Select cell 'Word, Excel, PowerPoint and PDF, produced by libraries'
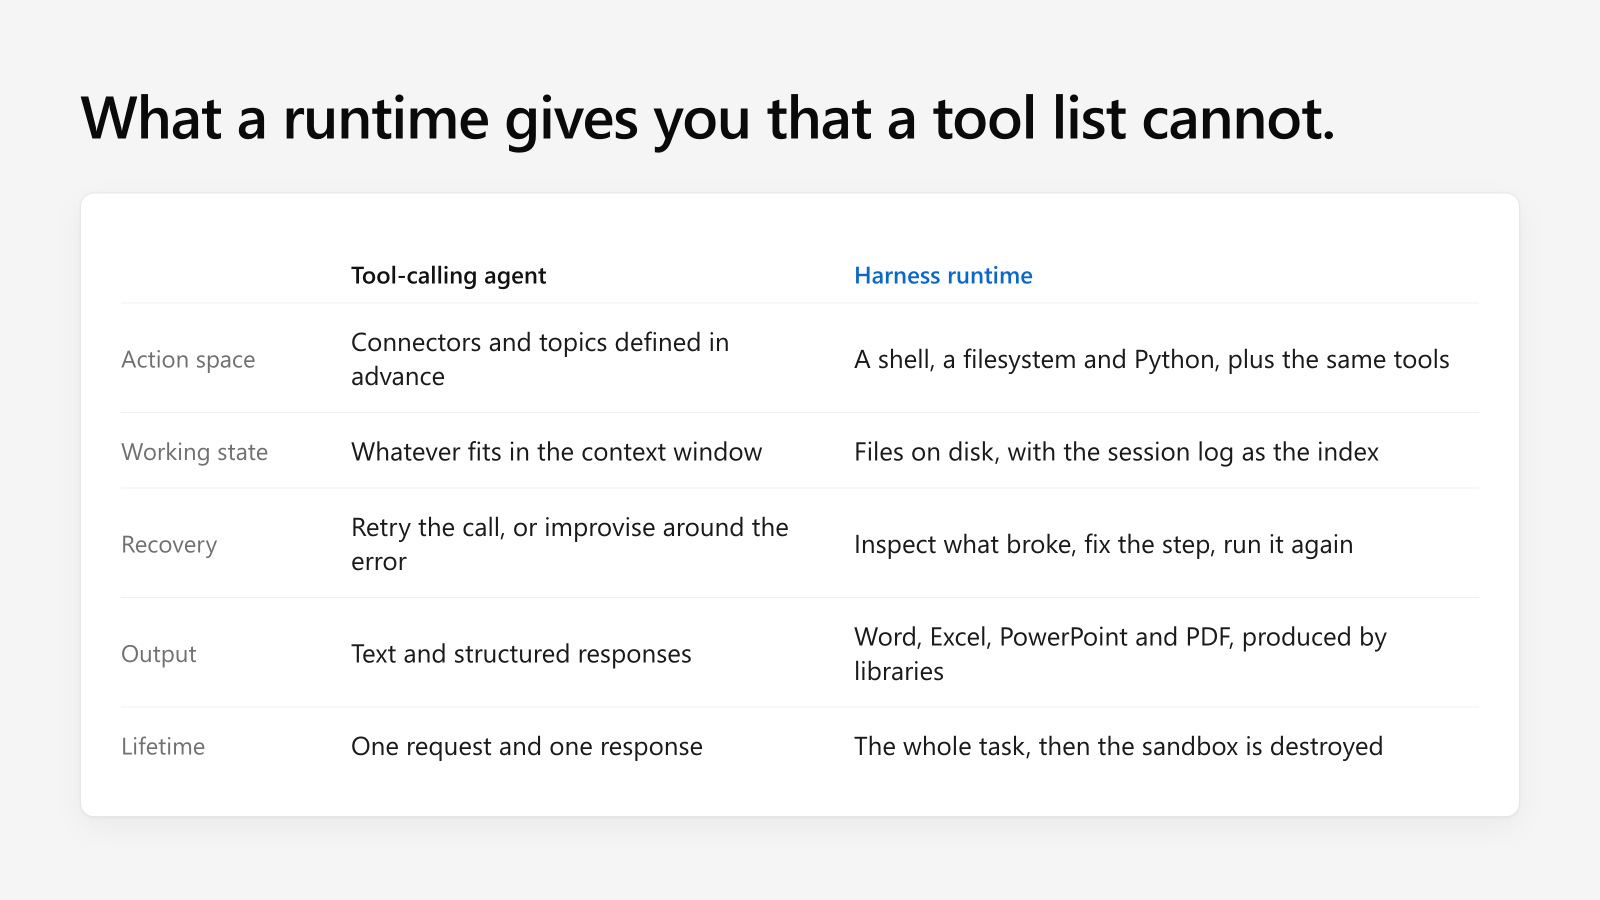The width and height of the screenshot is (1600, 900). (x=1120, y=654)
